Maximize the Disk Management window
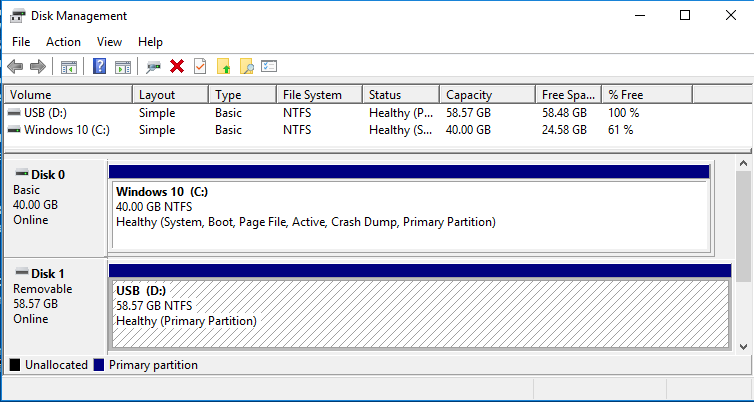The image size is (754, 402). (x=685, y=15)
